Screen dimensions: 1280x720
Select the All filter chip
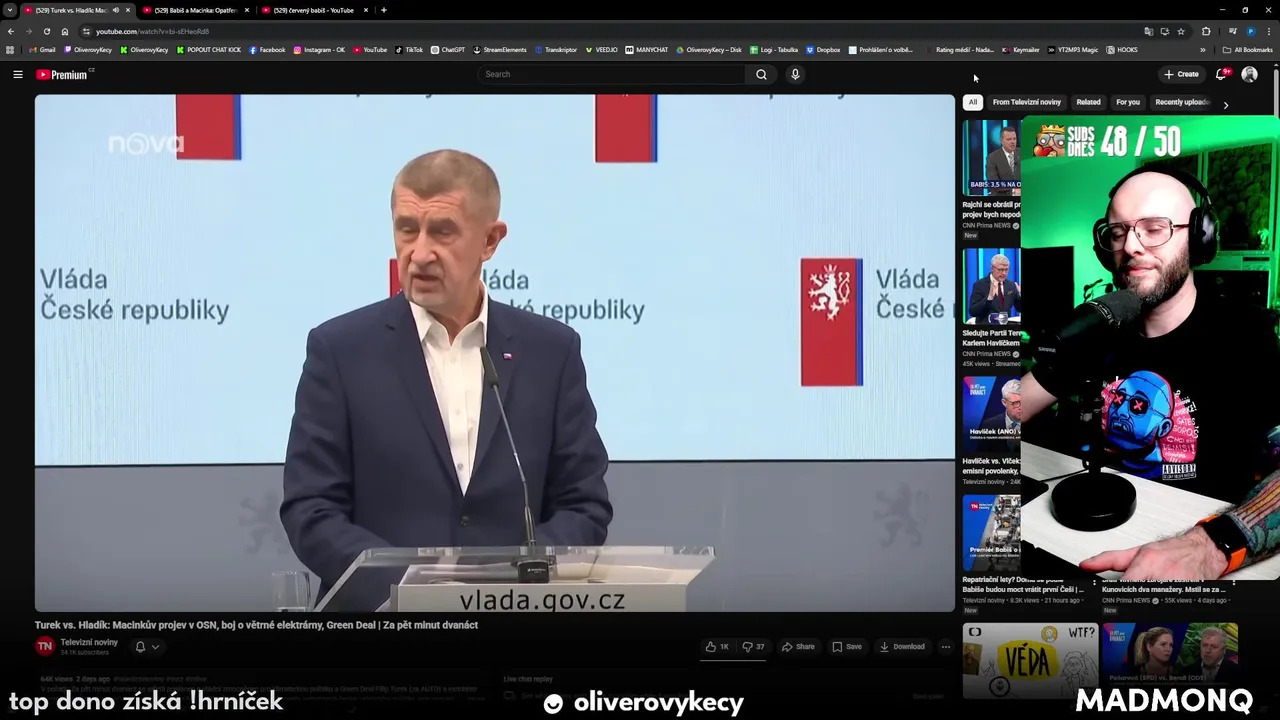click(972, 102)
